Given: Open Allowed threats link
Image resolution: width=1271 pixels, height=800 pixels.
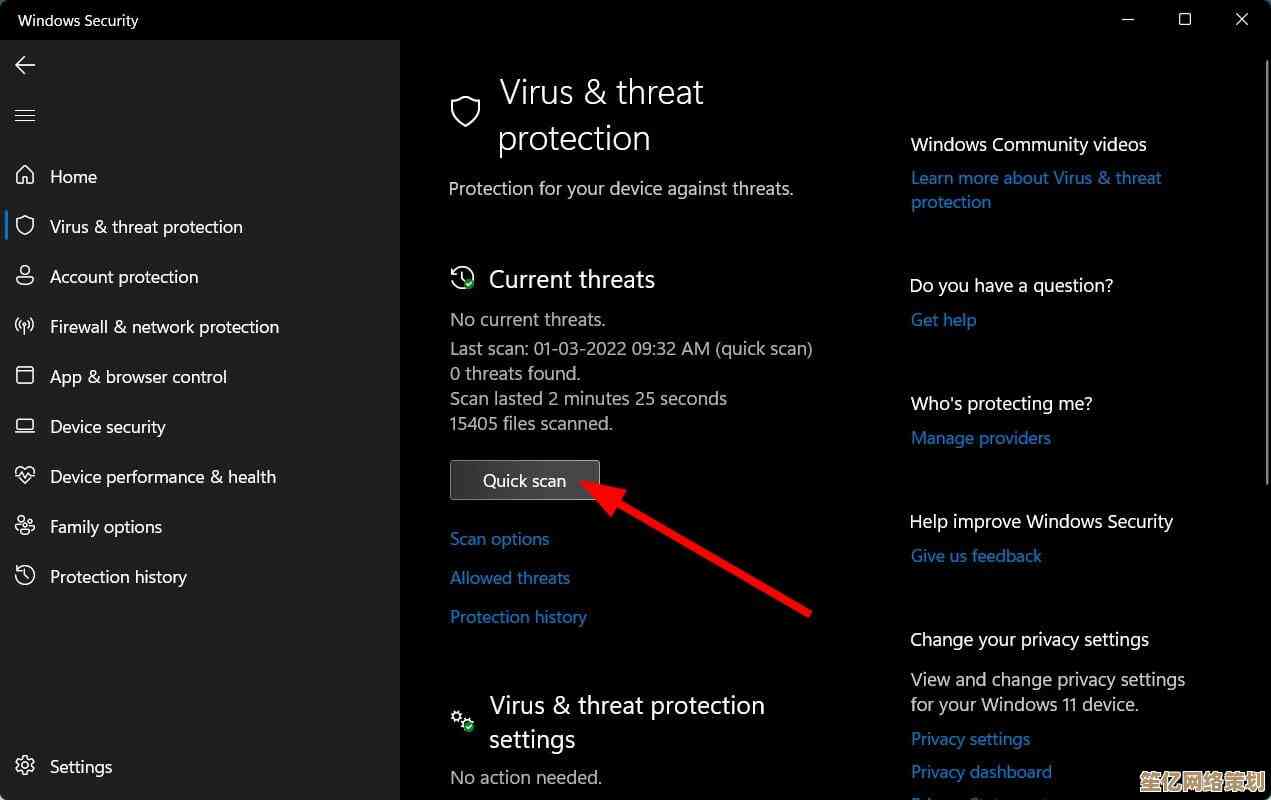Looking at the screenshot, I should 509,578.
